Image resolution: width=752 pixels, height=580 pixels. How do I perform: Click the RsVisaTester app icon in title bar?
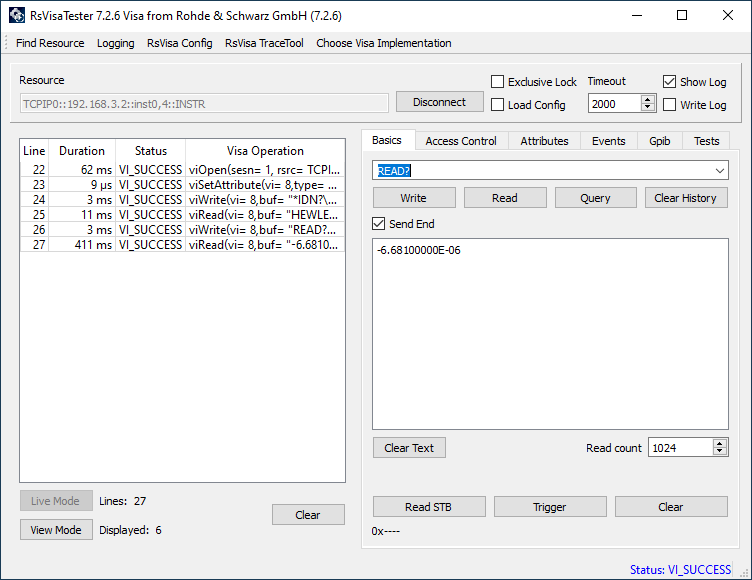[16, 15]
